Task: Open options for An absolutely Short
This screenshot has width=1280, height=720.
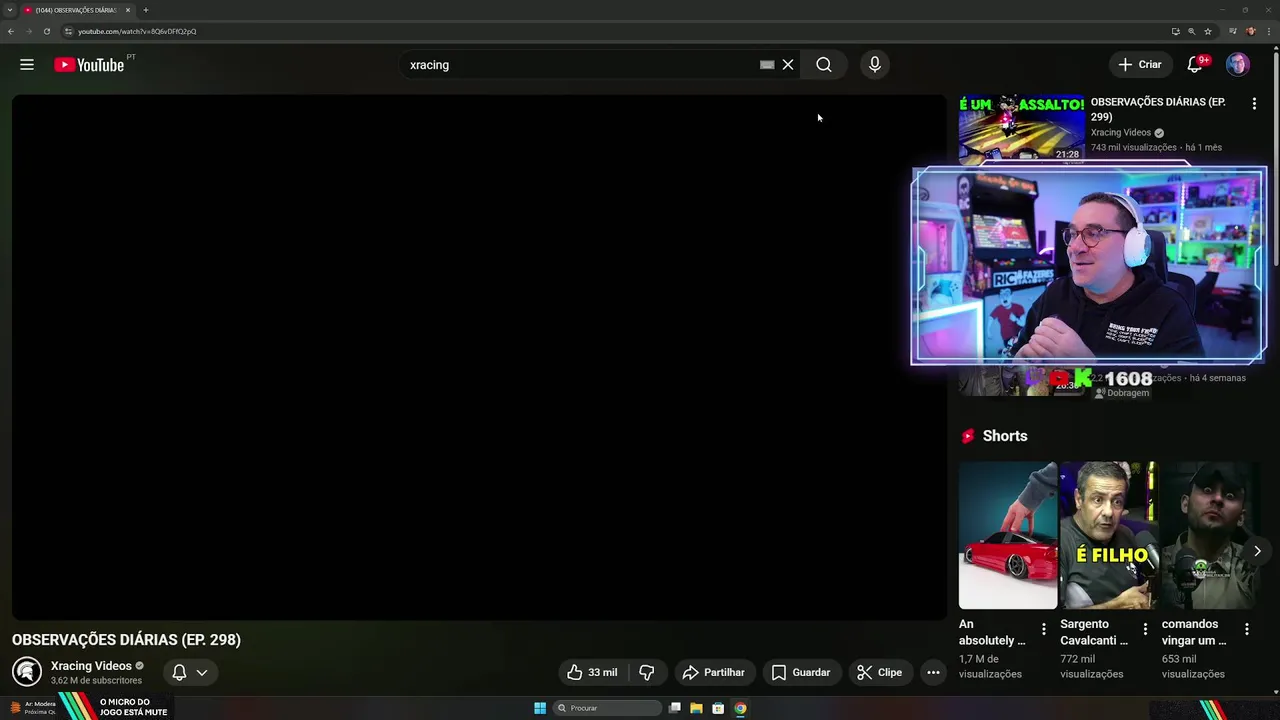Action: (x=1044, y=629)
